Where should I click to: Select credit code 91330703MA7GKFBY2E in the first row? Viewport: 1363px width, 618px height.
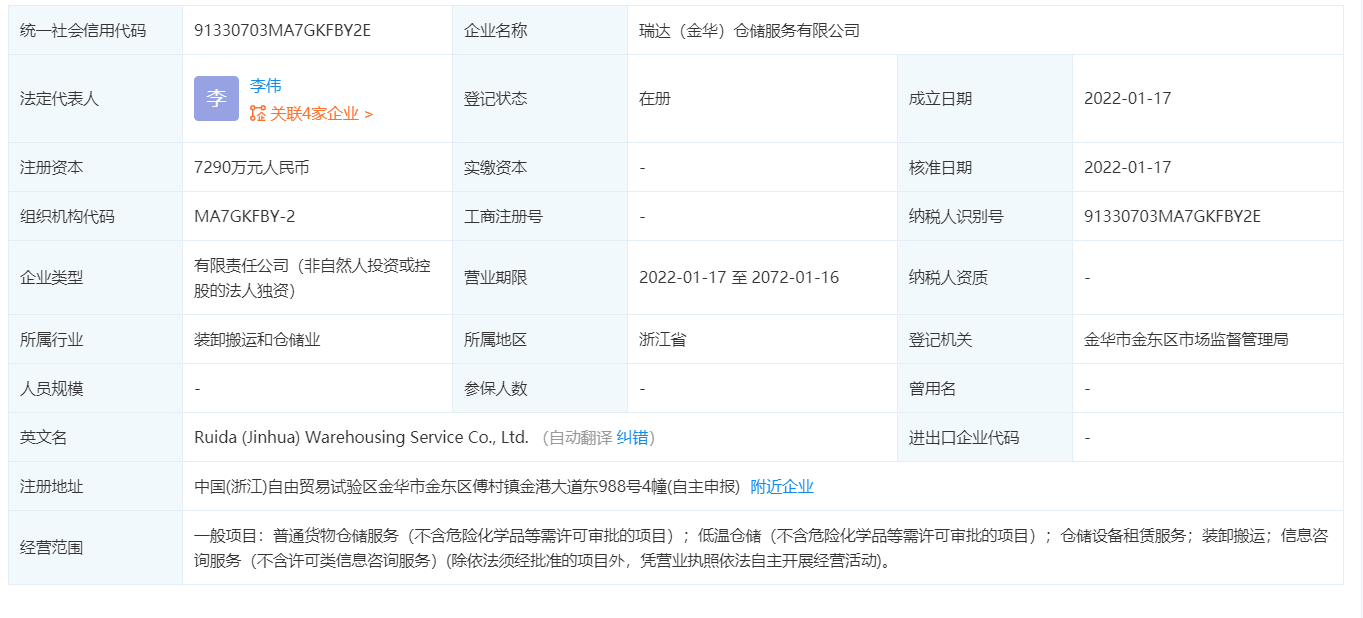click(x=282, y=30)
